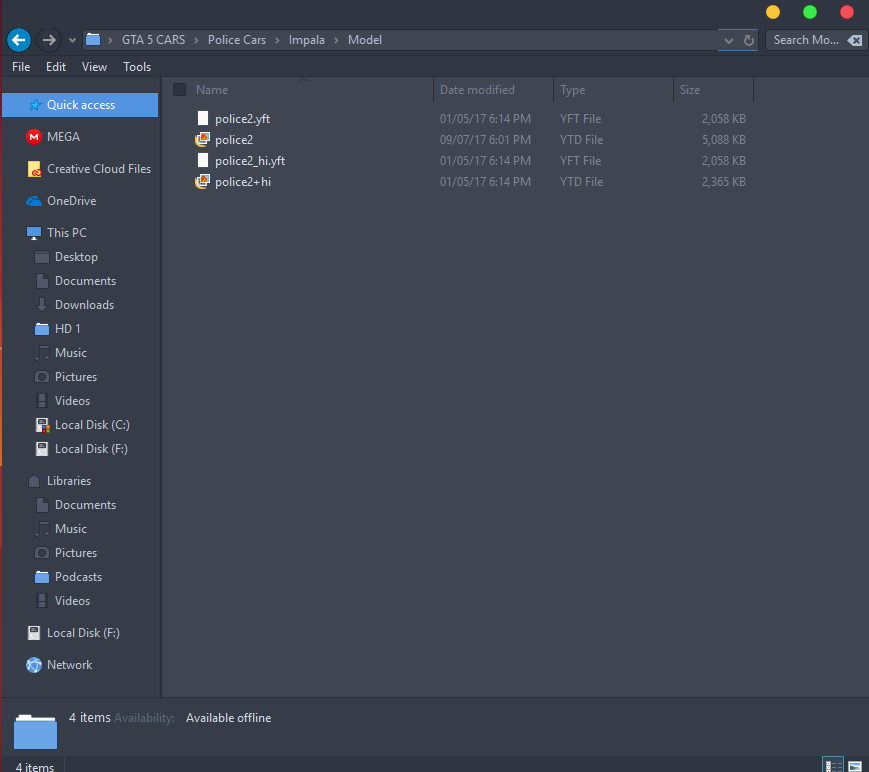Expand the address bar history dropdown

click(x=728, y=40)
